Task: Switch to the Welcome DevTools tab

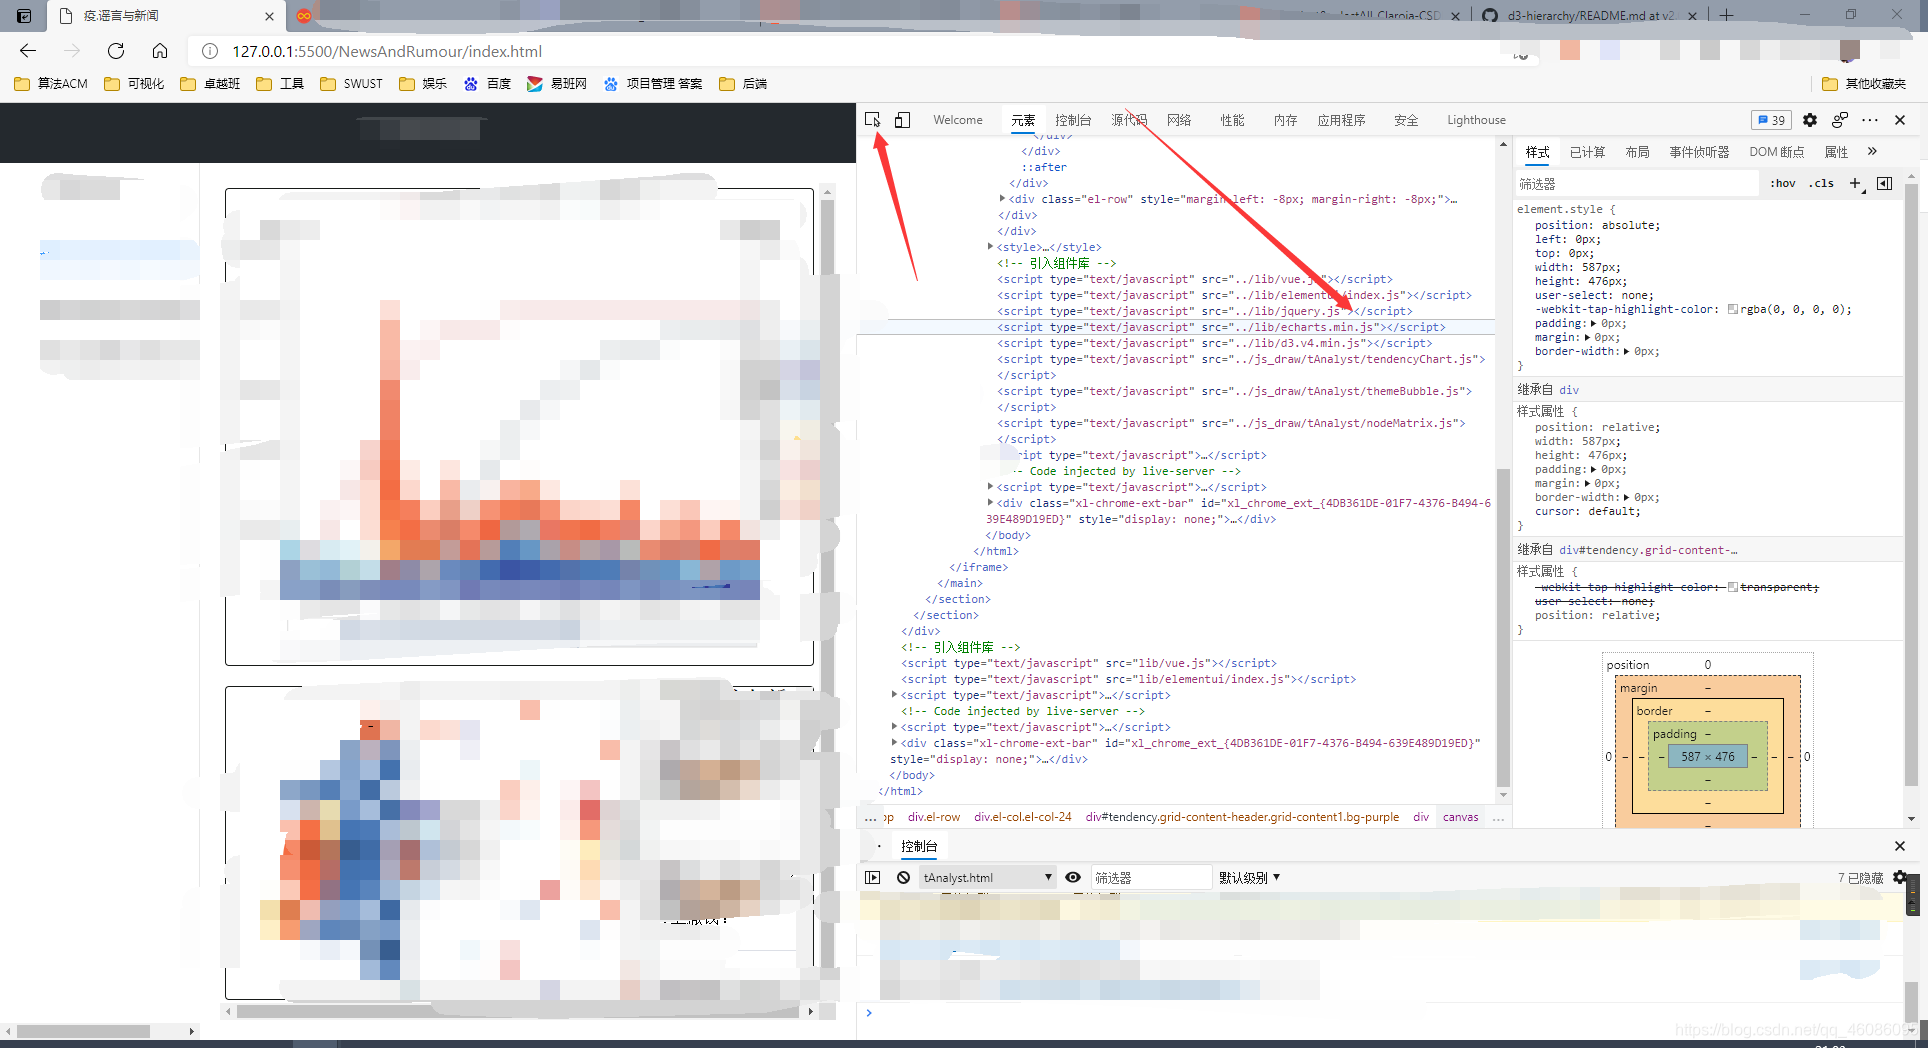Action: click(x=957, y=120)
